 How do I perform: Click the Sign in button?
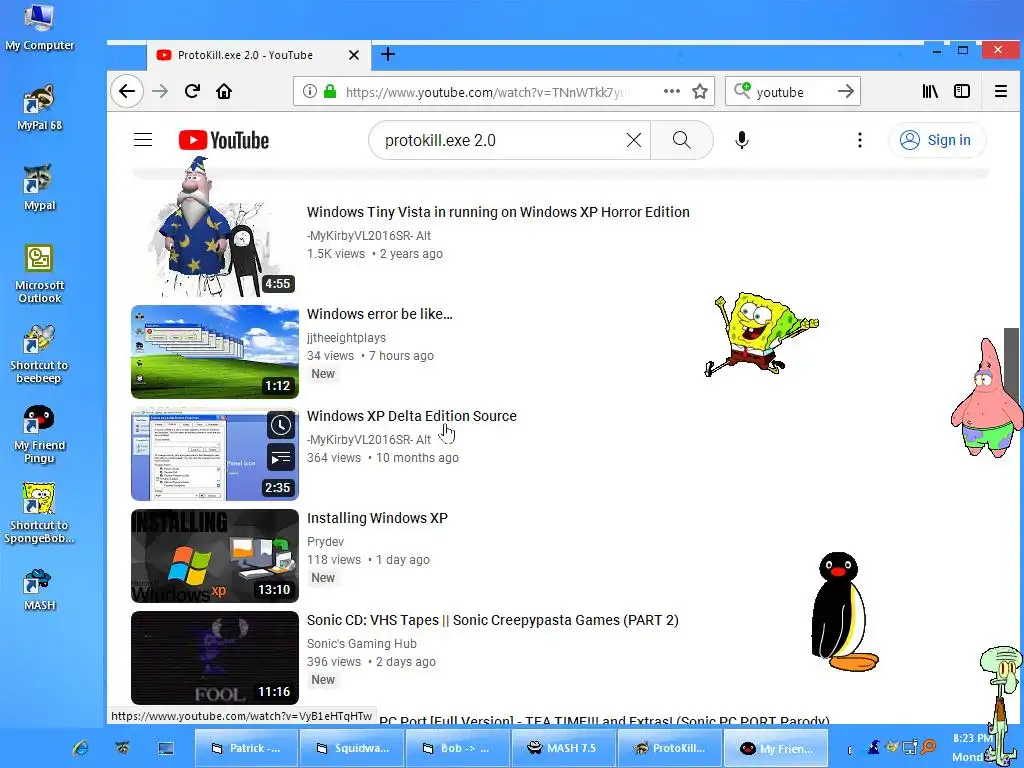click(x=936, y=140)
